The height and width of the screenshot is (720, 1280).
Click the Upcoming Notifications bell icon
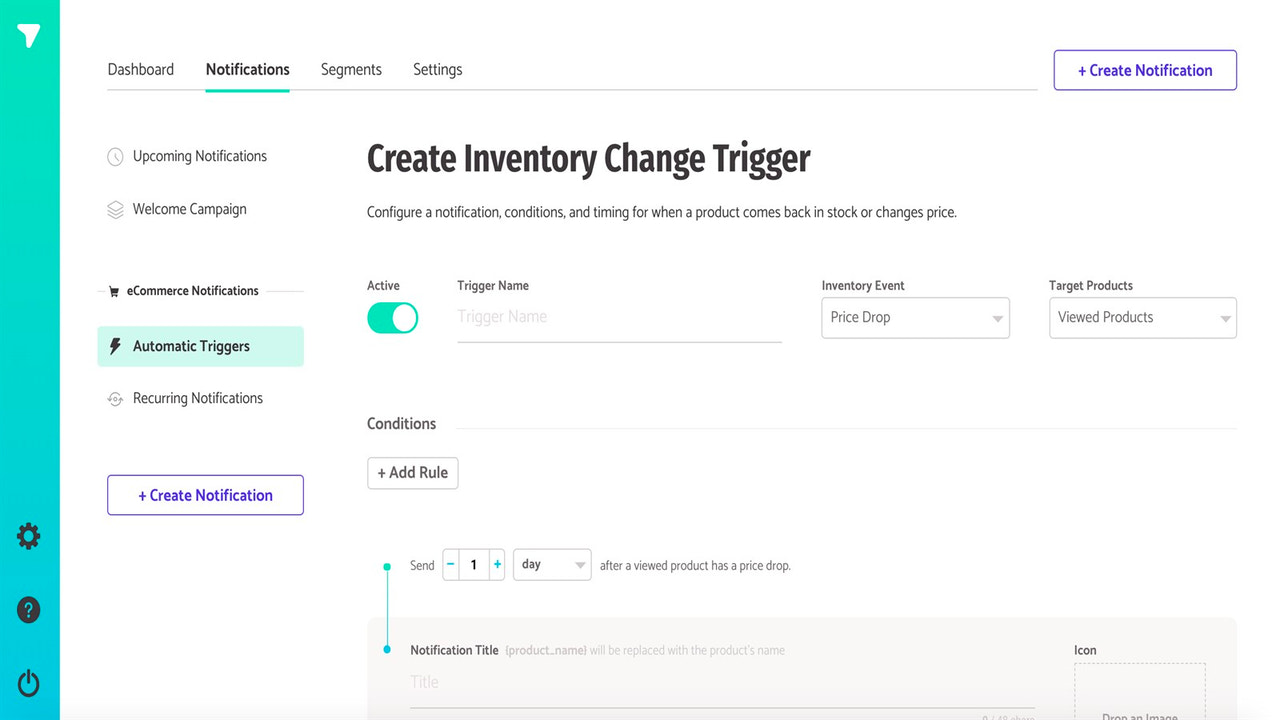click(115, 156)
